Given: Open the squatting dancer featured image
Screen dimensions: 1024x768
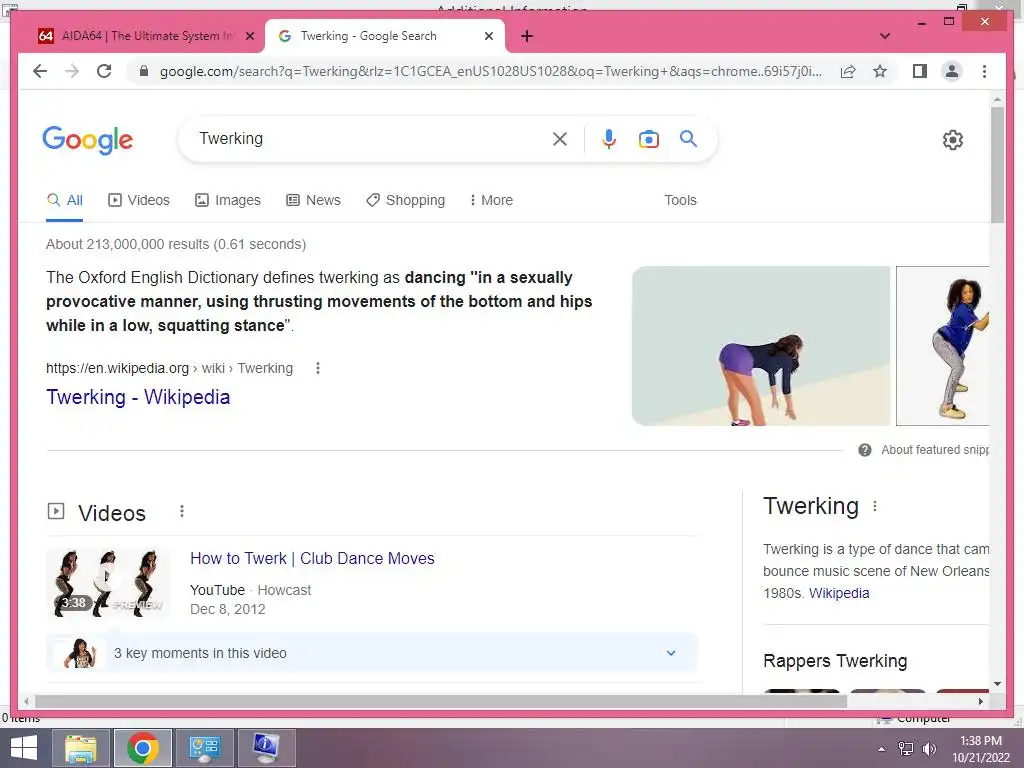Looking at the screenshot, I should pyautogui.click(x=942, y=345).
